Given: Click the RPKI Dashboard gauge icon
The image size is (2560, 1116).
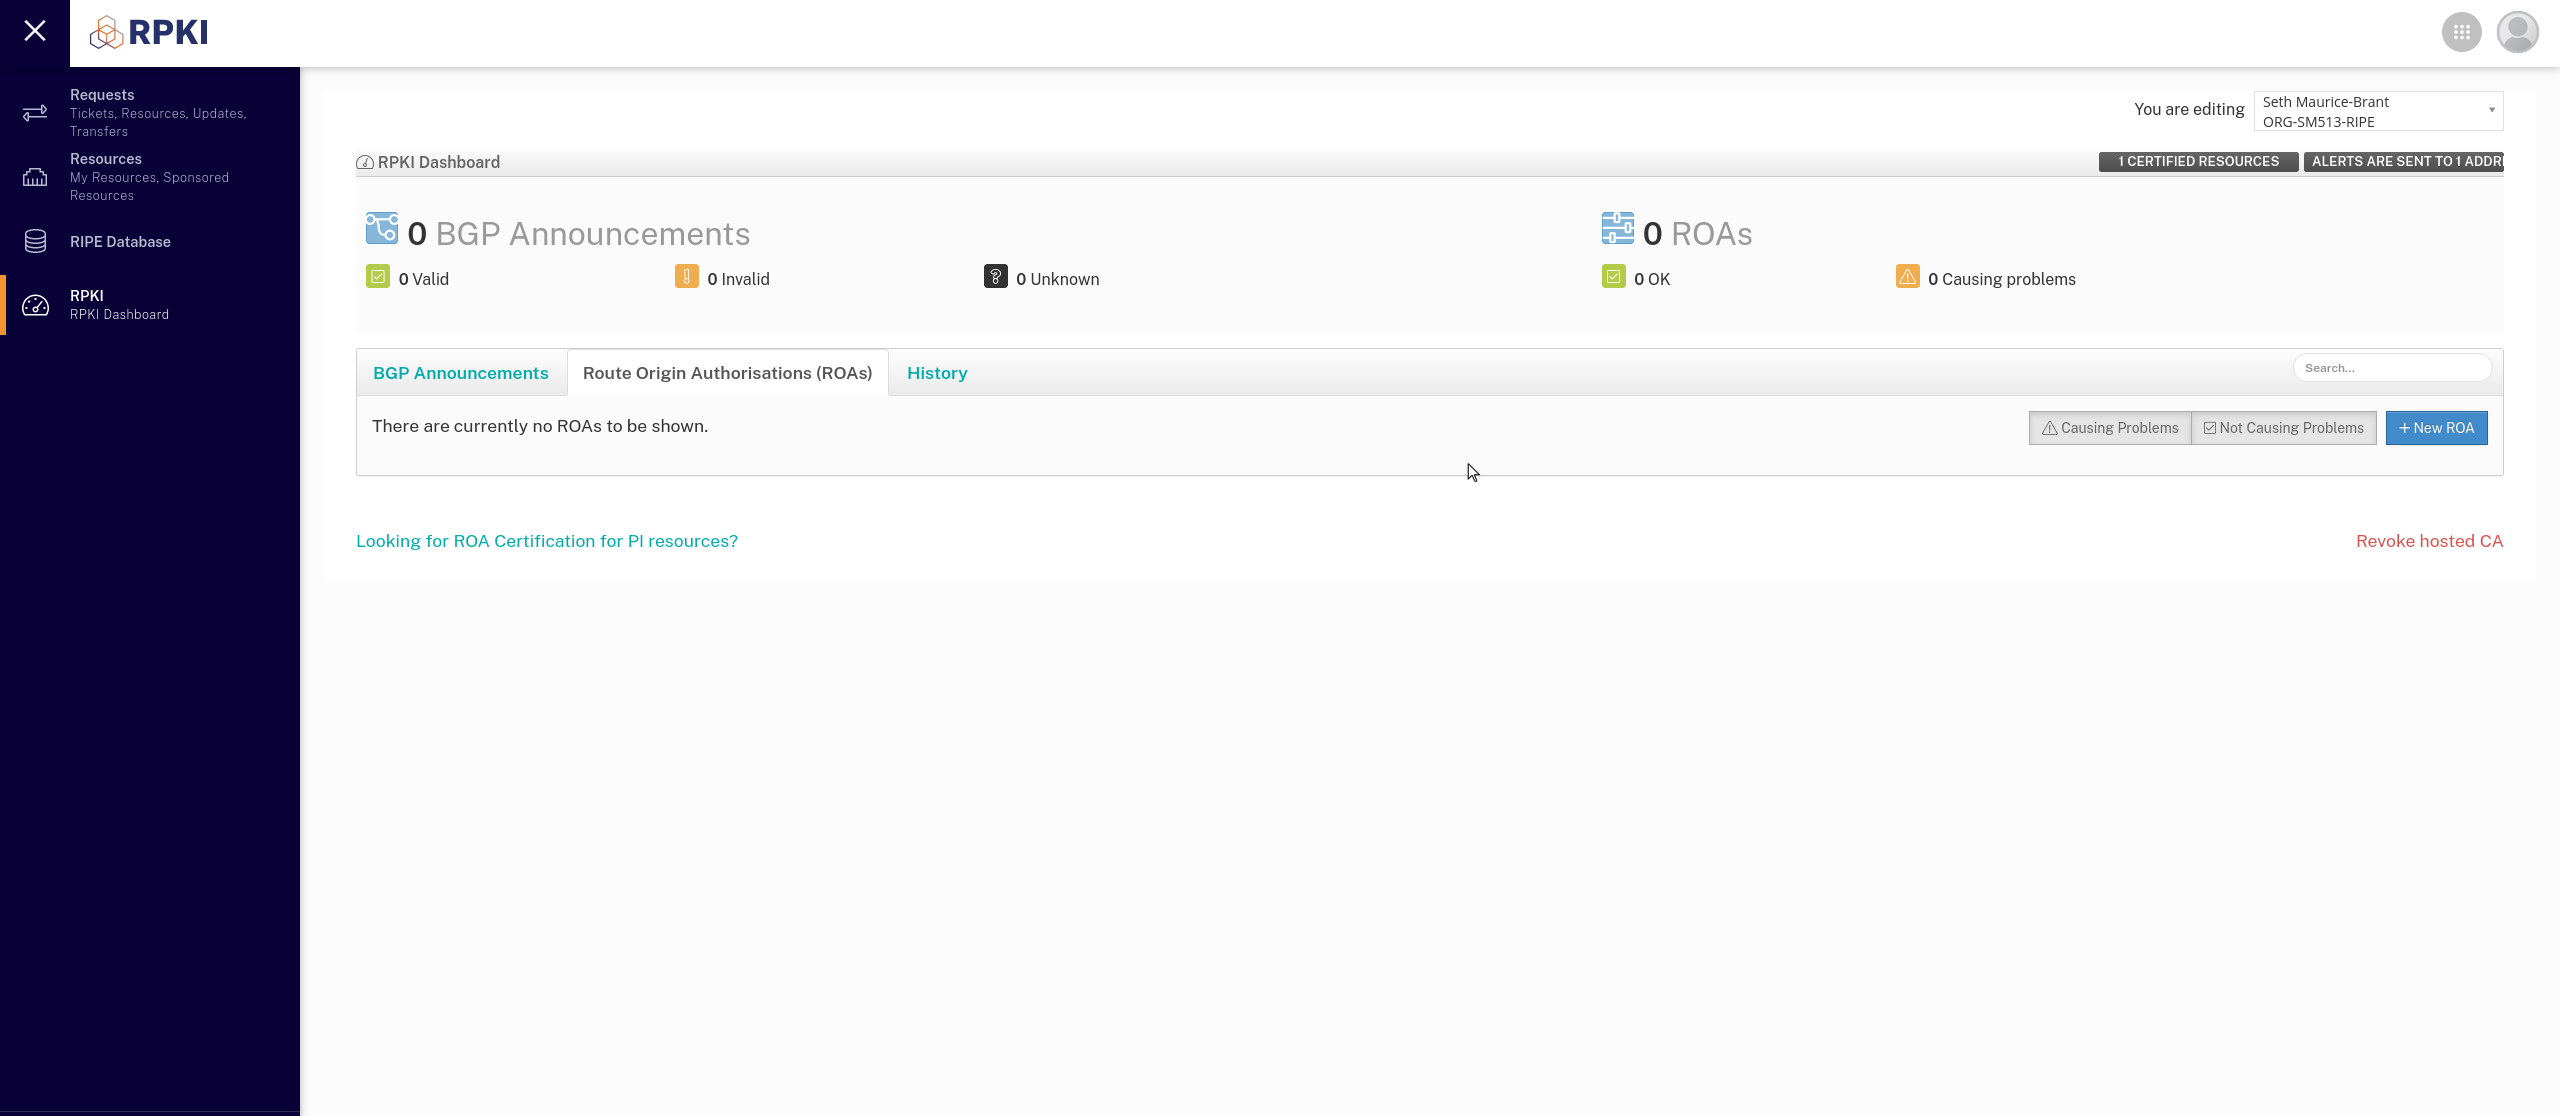Looking at the screenshot, I should pyautogui.click(x=35, y=305).
